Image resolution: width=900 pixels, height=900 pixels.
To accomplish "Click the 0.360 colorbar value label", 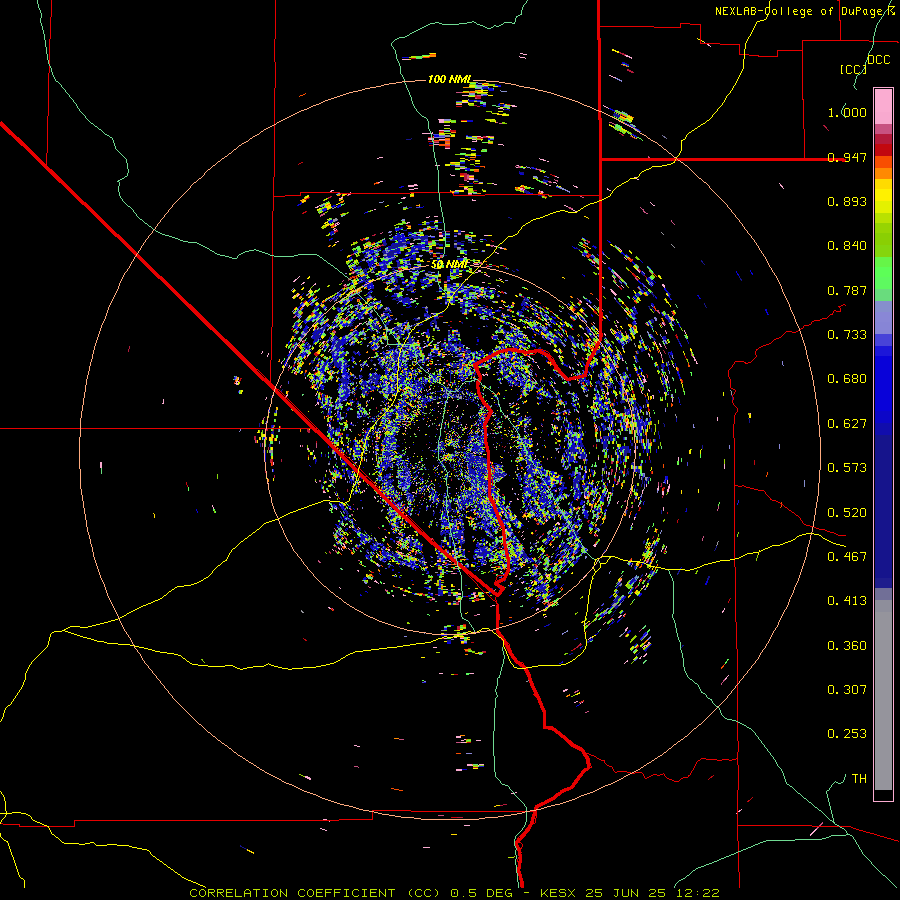I will (847, 646).
